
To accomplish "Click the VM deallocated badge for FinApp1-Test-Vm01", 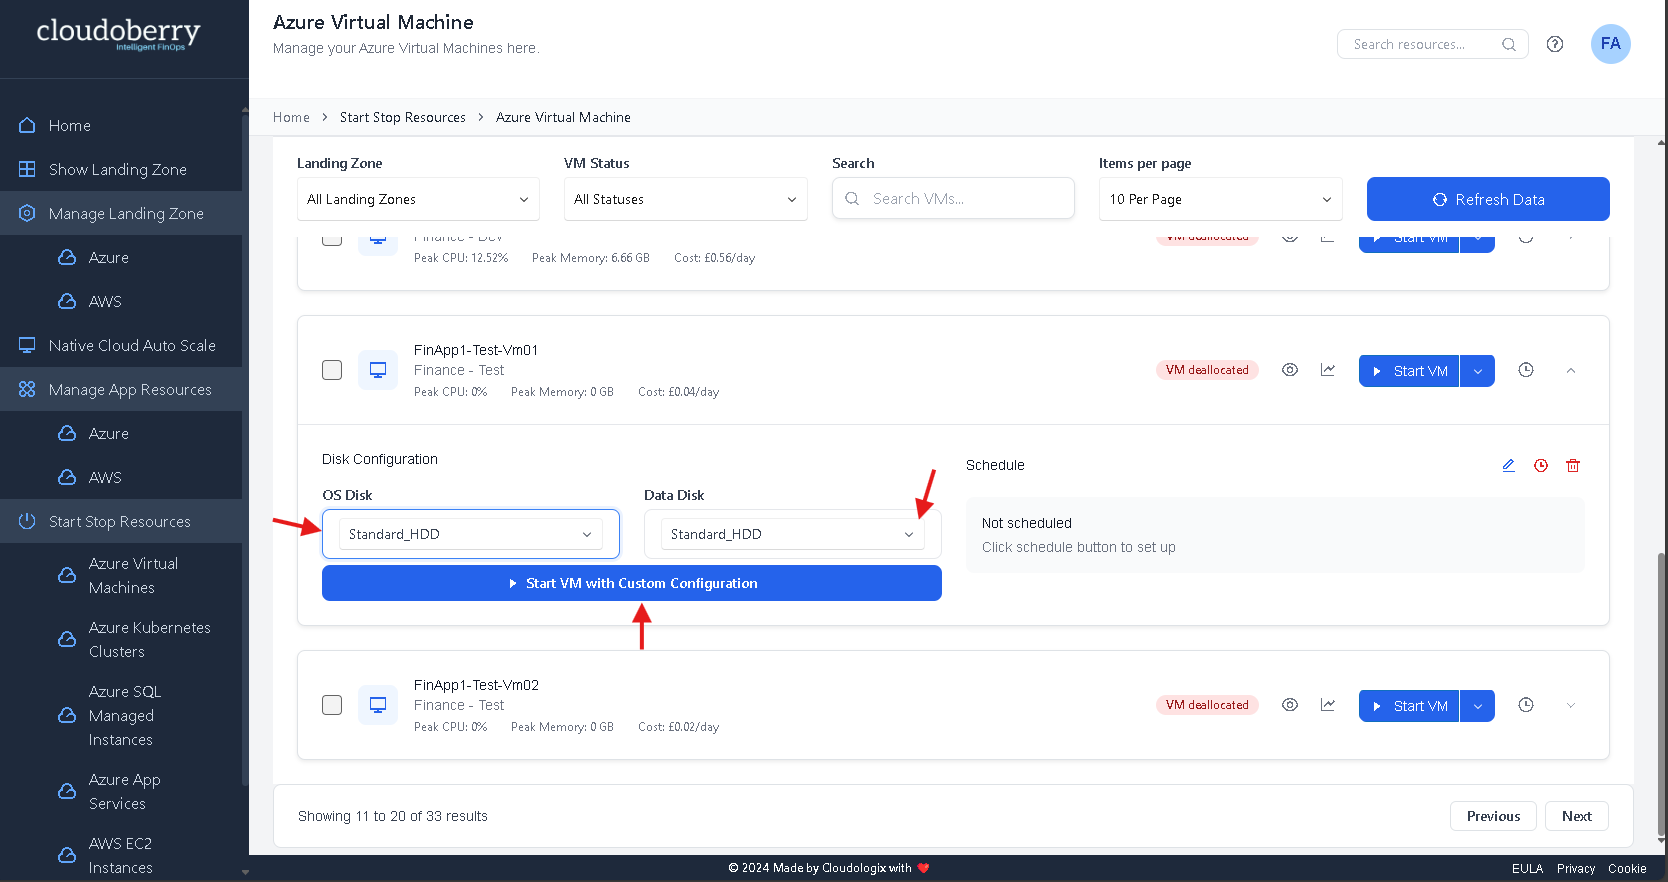I will [1207, 370].
